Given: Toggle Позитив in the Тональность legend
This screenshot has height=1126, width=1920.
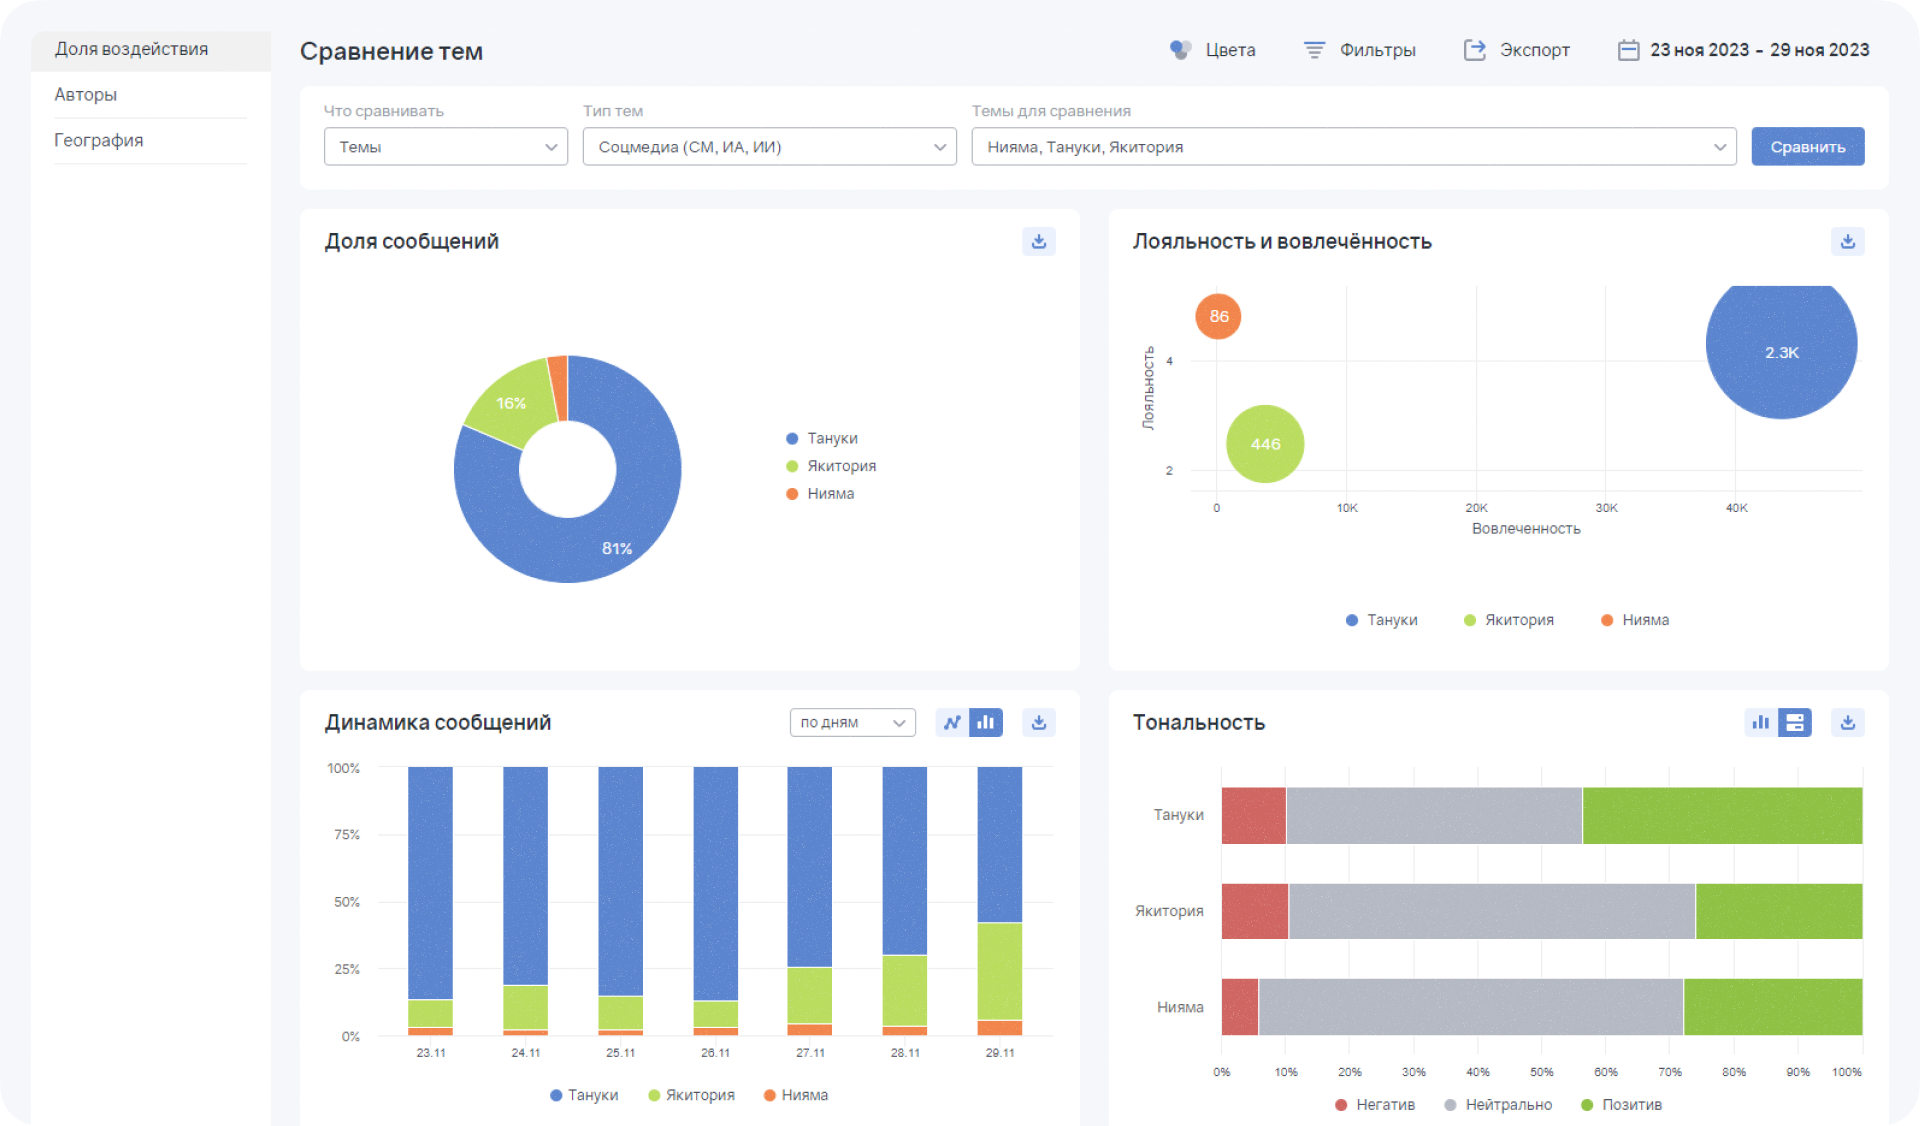Looking at the screenshot, I should pos(1621,1105).
